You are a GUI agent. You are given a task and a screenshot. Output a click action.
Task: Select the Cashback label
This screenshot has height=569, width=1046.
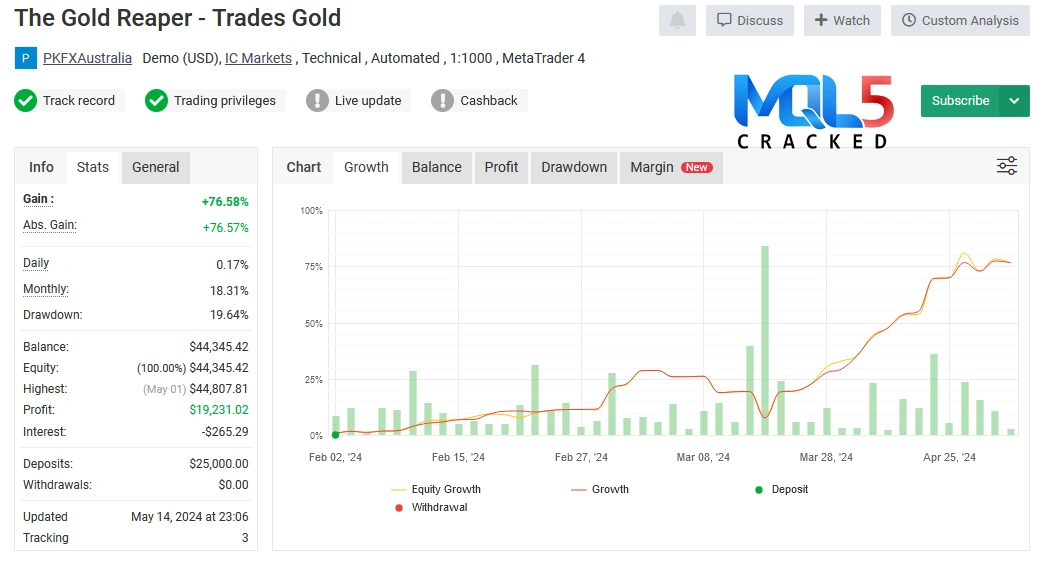tap(489, 101)
